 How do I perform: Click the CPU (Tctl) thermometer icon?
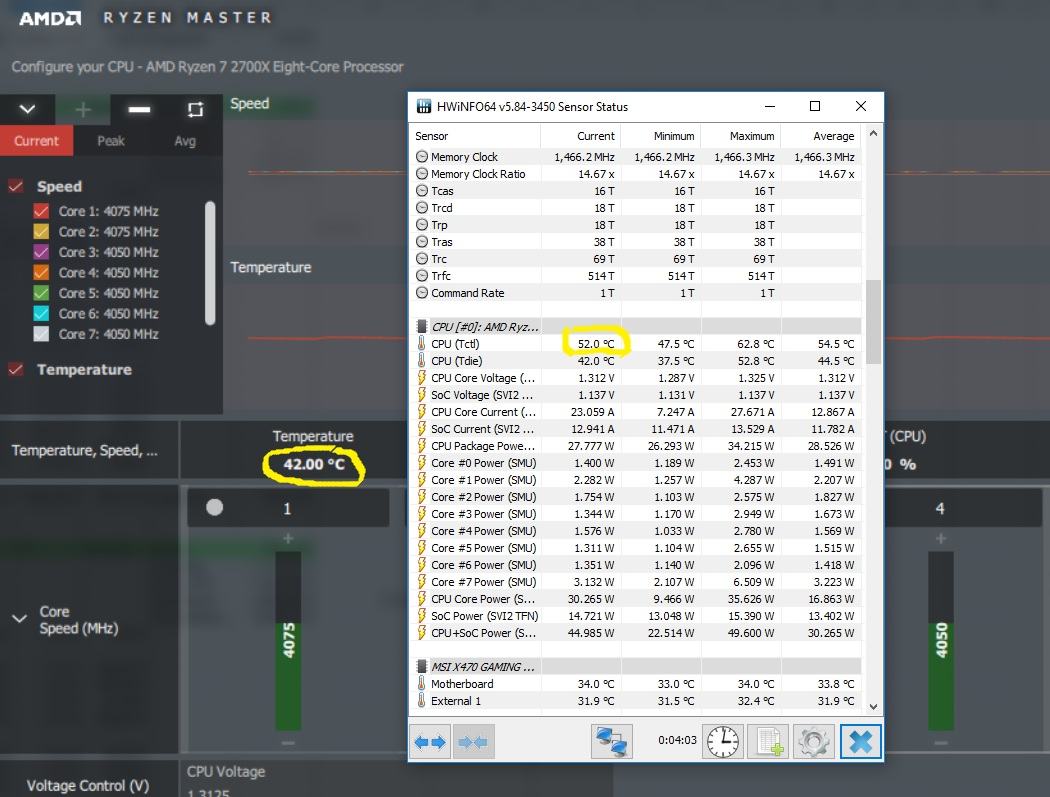click(x=421, y=344)
